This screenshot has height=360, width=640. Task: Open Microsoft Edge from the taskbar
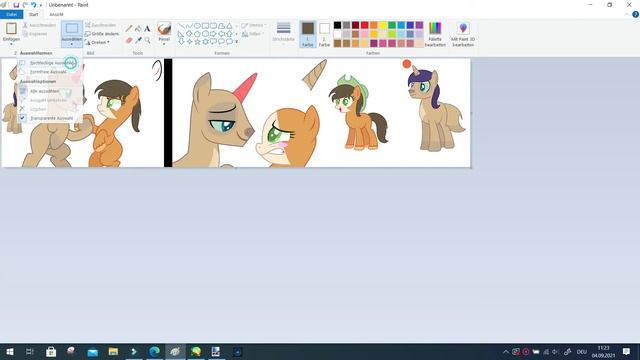click(x=154, y=351)
